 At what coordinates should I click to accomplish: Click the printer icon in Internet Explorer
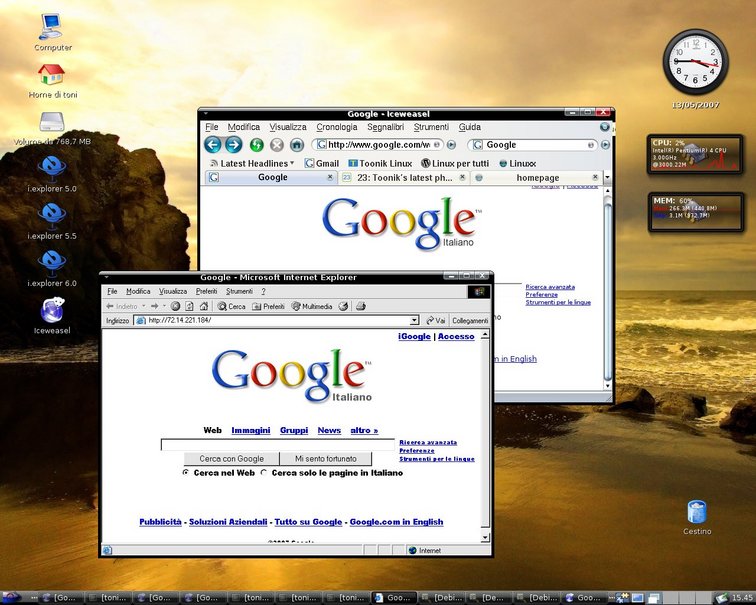pos(361,306)
